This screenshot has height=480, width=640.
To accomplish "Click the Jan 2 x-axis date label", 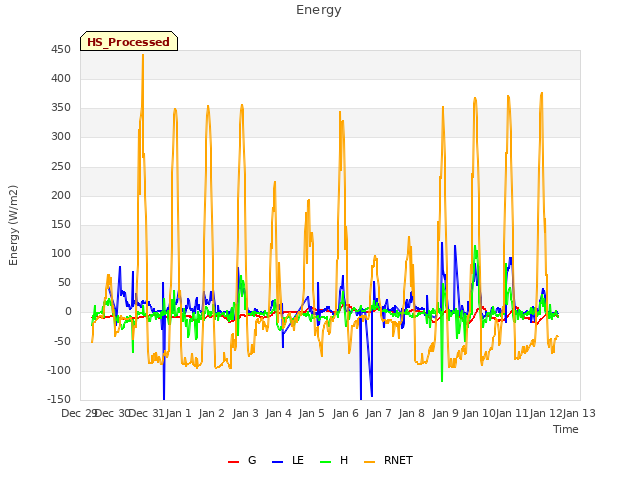I will point(212,413).
